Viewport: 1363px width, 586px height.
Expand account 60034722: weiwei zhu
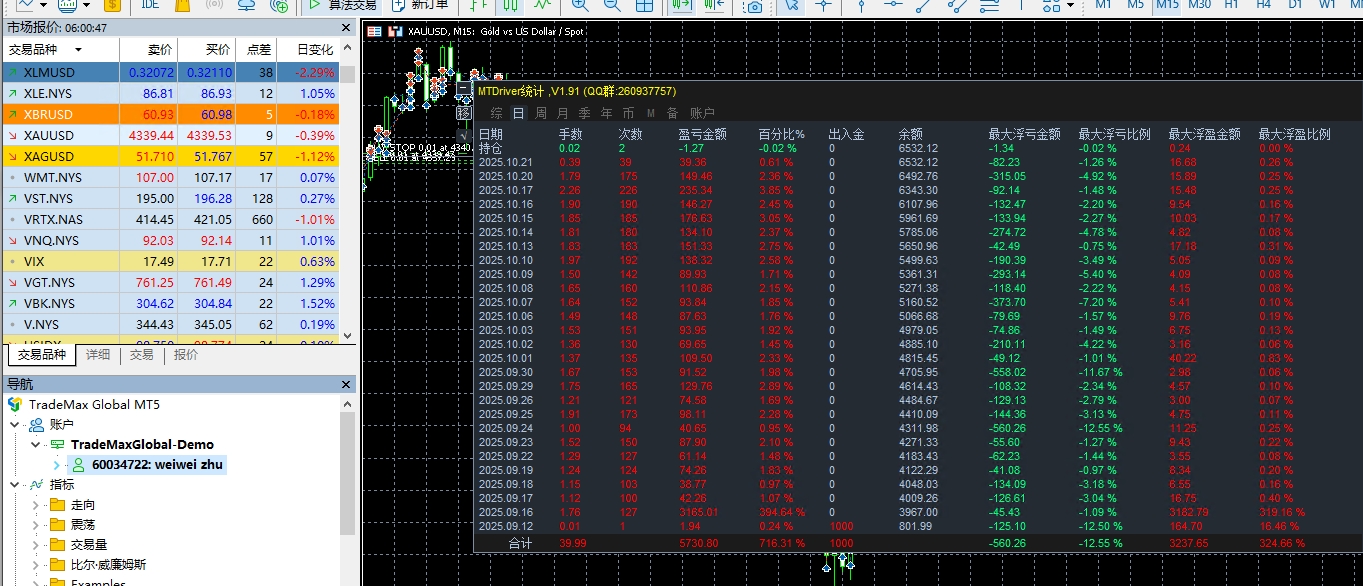57,464
